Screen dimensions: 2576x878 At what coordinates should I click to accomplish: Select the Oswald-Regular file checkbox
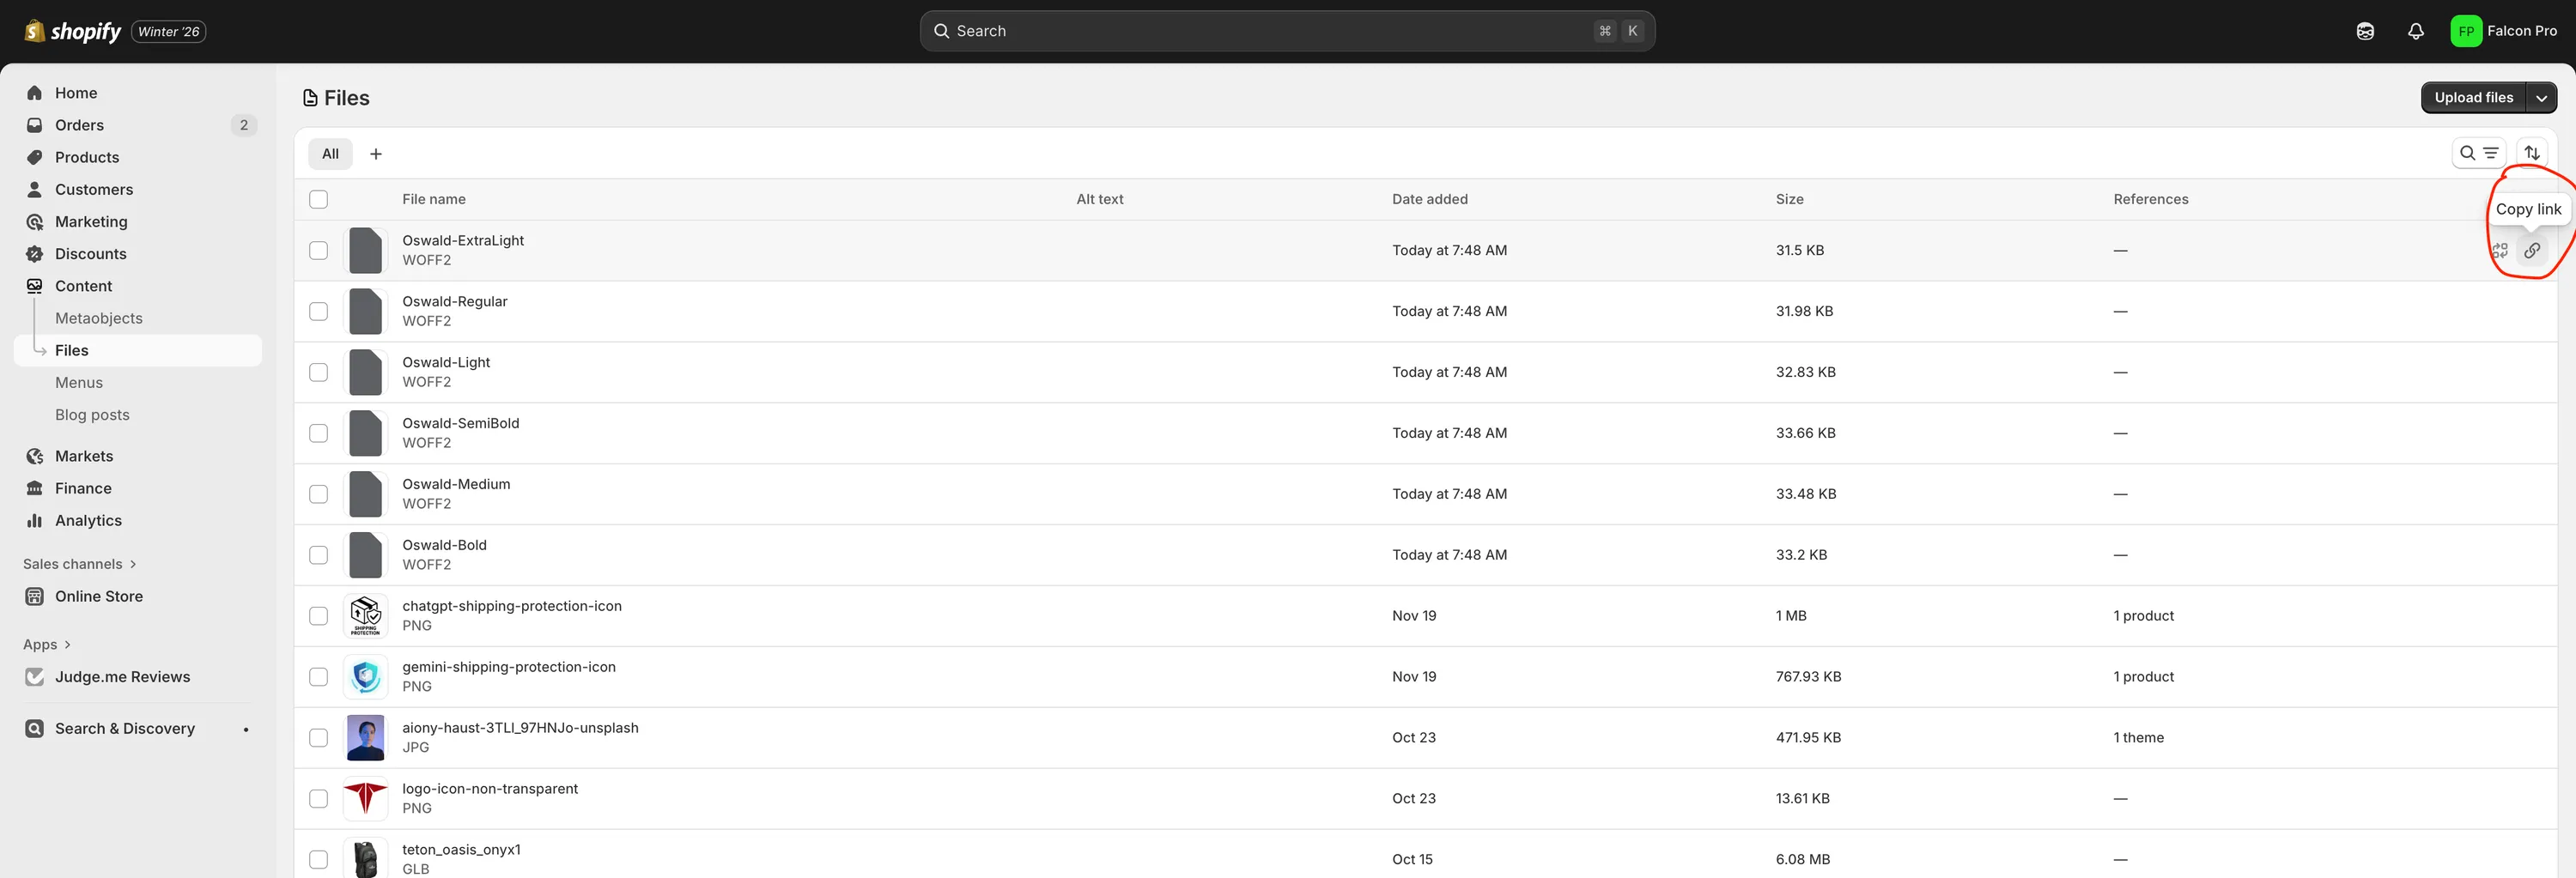click(318, 311)
